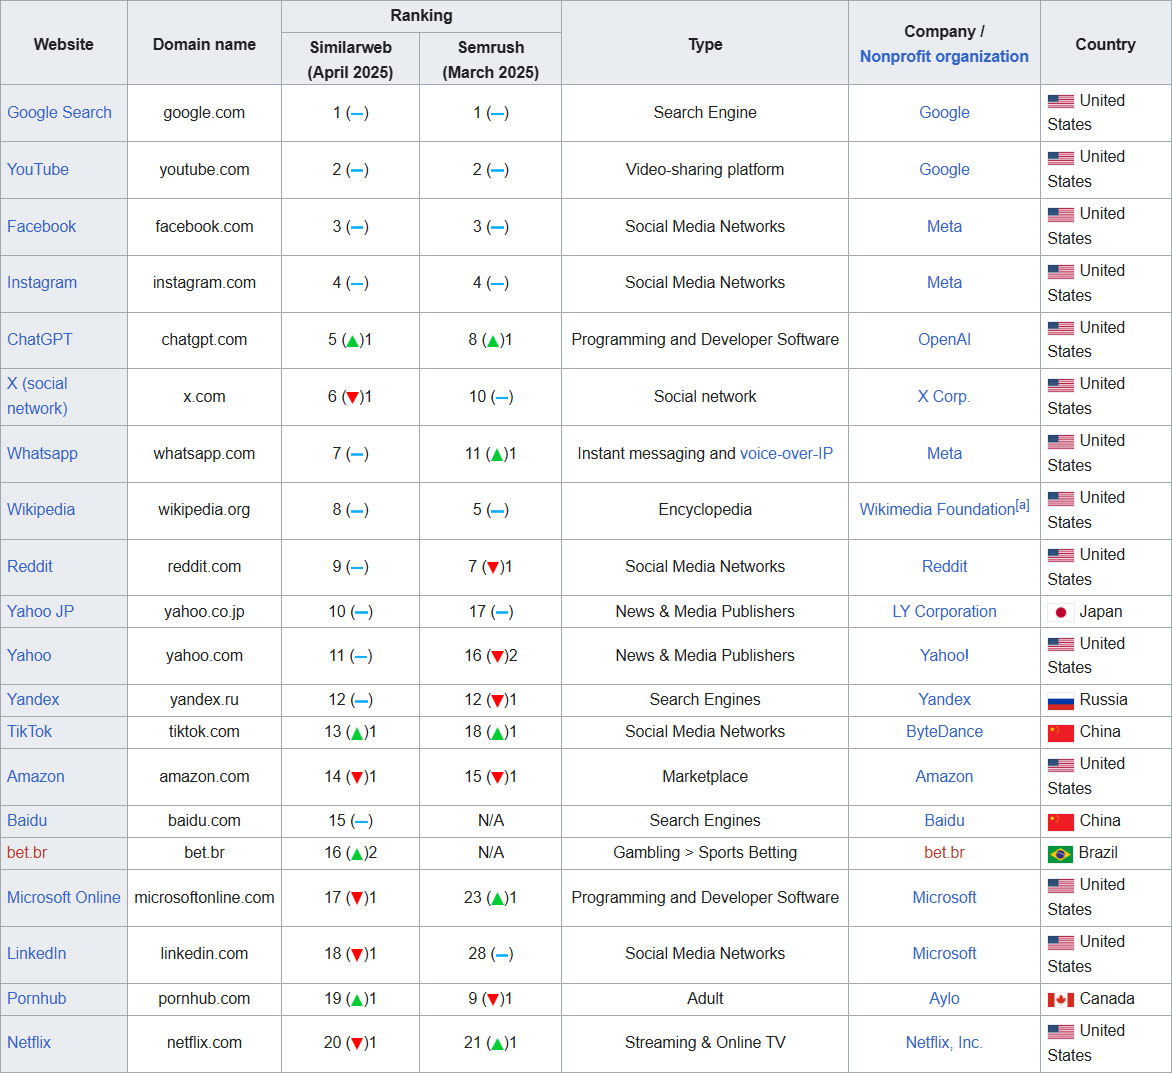Click the Russia flag next to Yandex

click(1061, 700)
